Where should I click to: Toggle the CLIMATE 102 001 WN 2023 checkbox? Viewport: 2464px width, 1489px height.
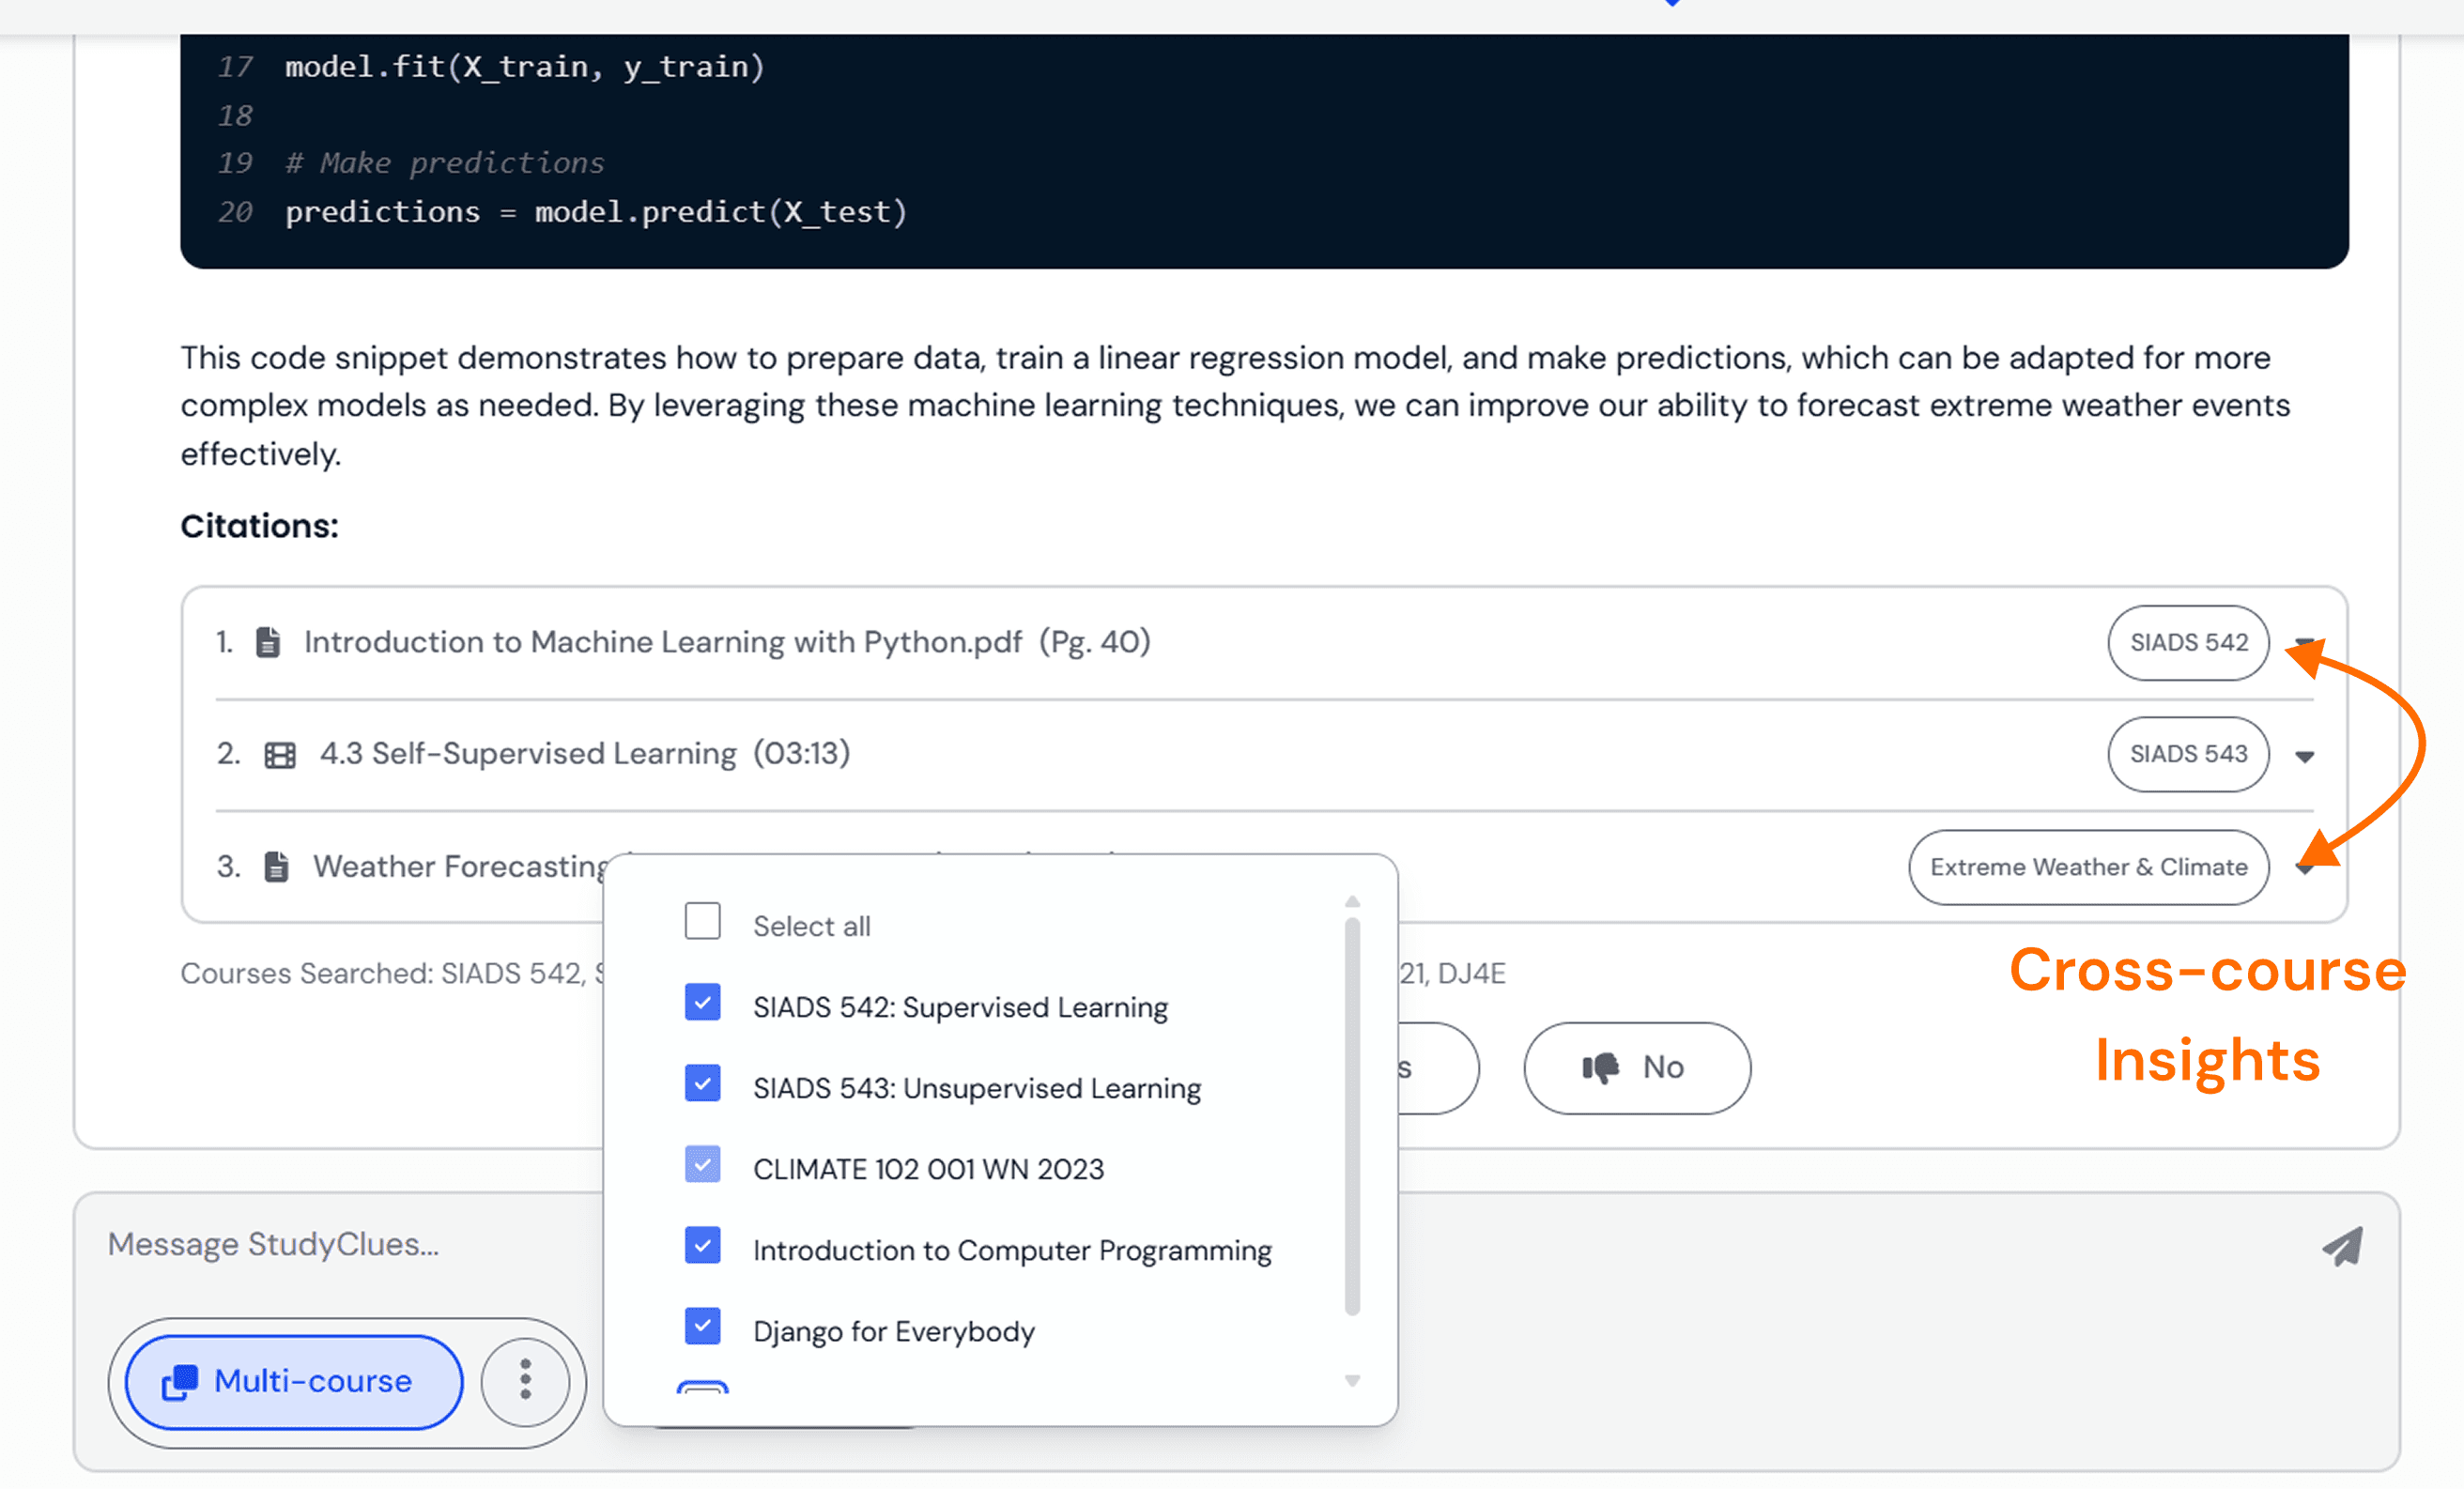tap(702, 1164)
